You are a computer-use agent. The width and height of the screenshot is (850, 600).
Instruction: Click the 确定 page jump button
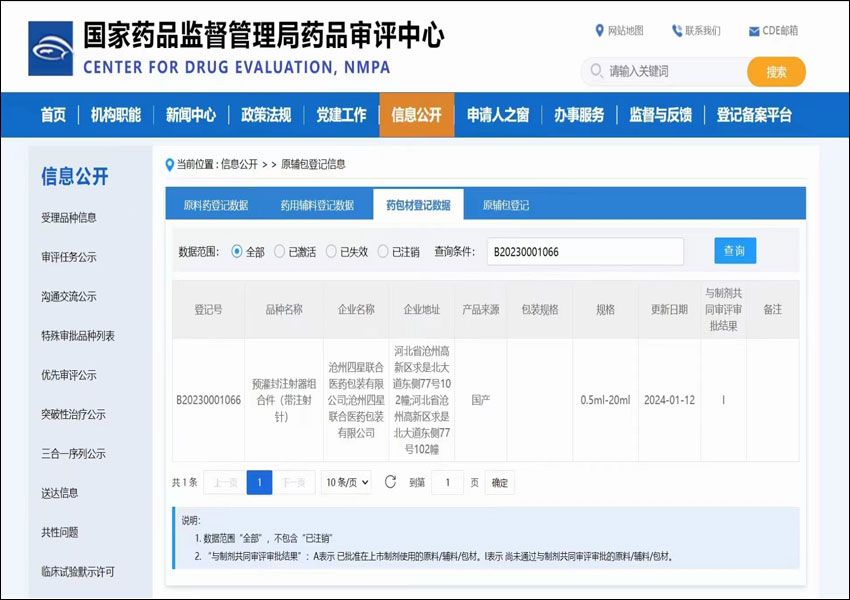[500, 483]
